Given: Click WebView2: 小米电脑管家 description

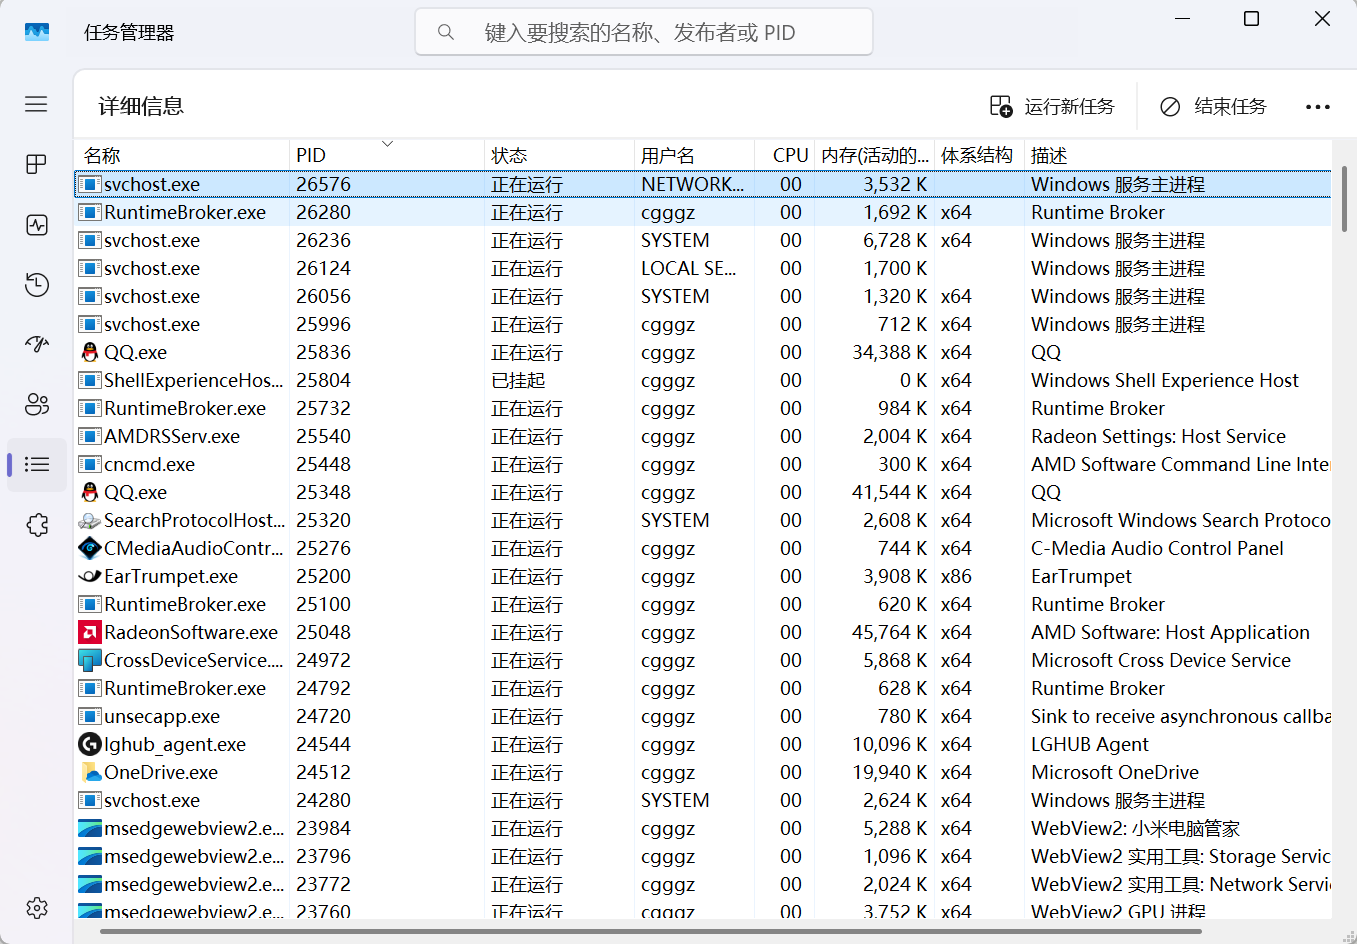Looking at the screenshot, I should 1135,828.
